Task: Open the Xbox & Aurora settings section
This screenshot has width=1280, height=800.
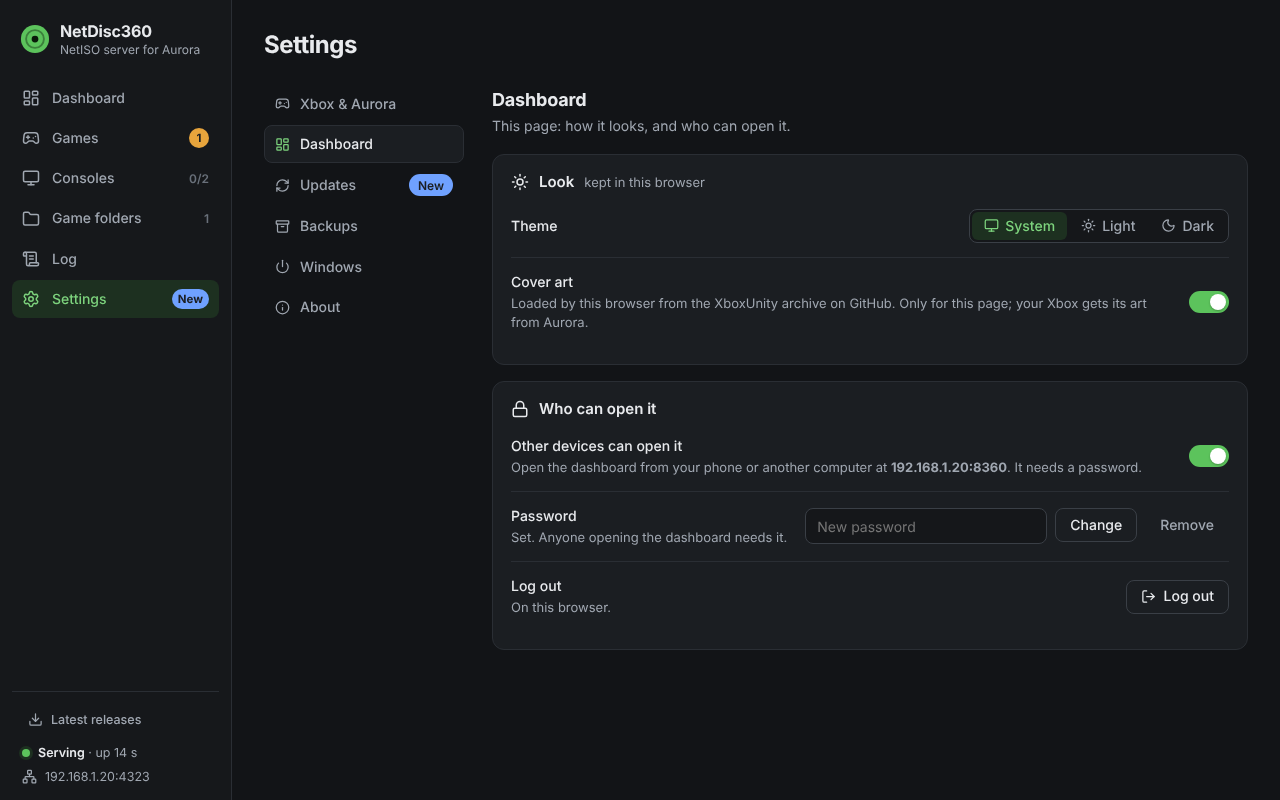Action: click(x=364, y=104)
